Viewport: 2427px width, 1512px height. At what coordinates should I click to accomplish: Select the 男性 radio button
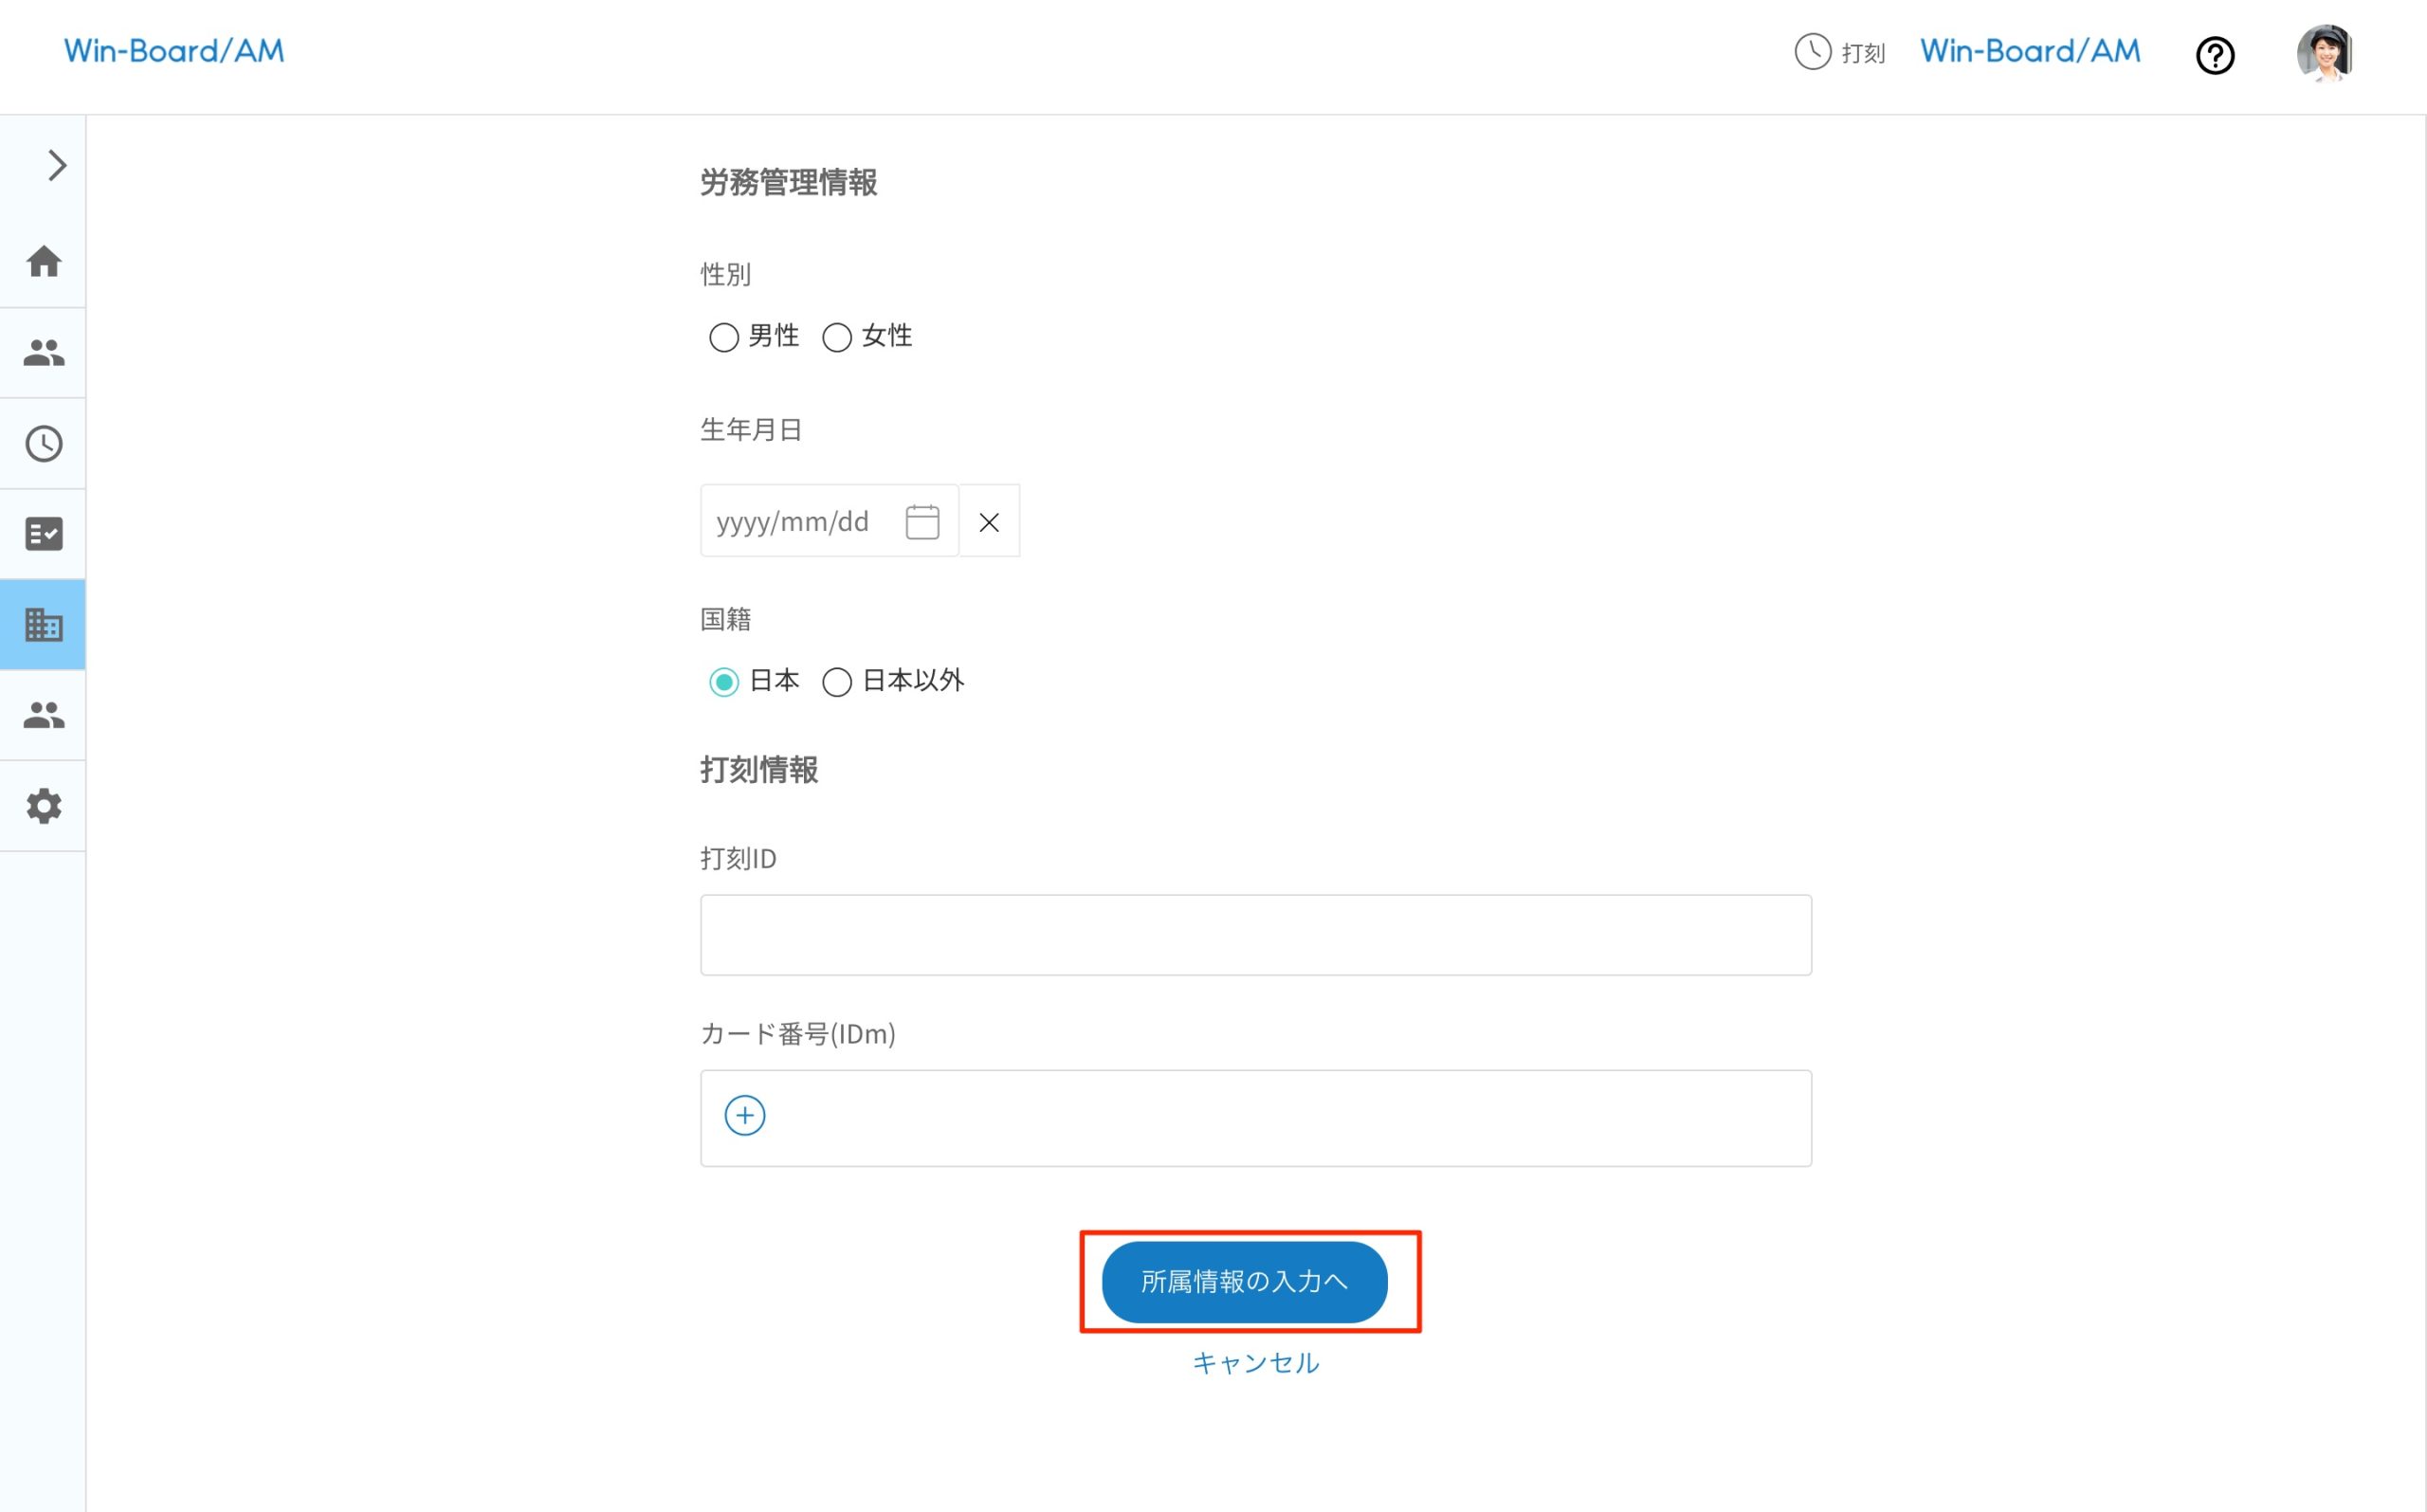click(724, 337)
